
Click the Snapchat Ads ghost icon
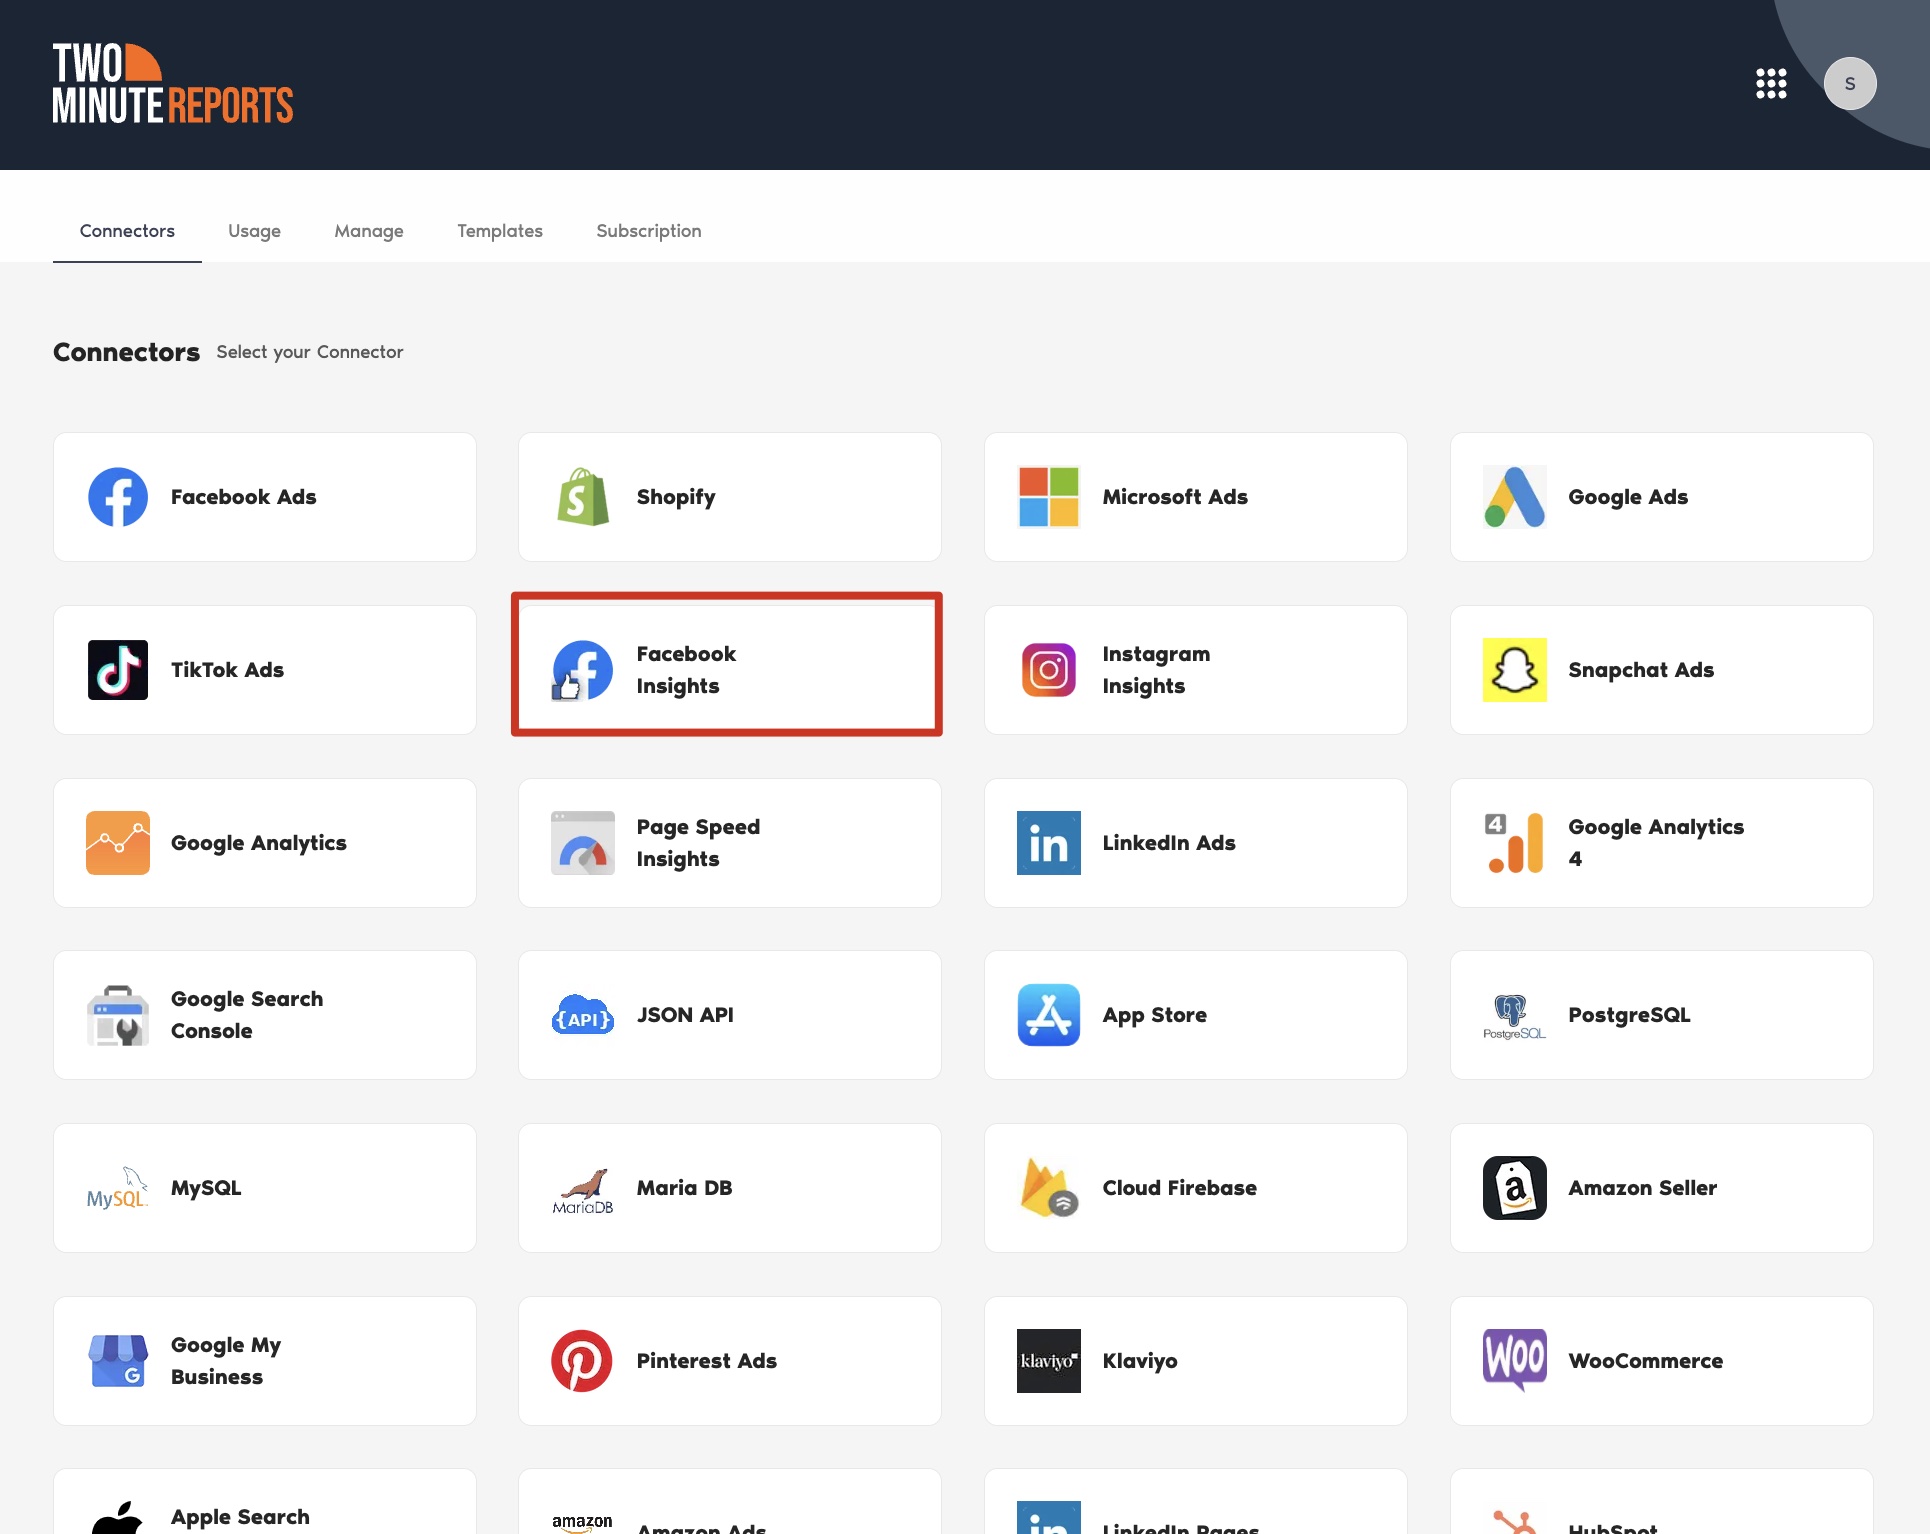[1515, 670]
